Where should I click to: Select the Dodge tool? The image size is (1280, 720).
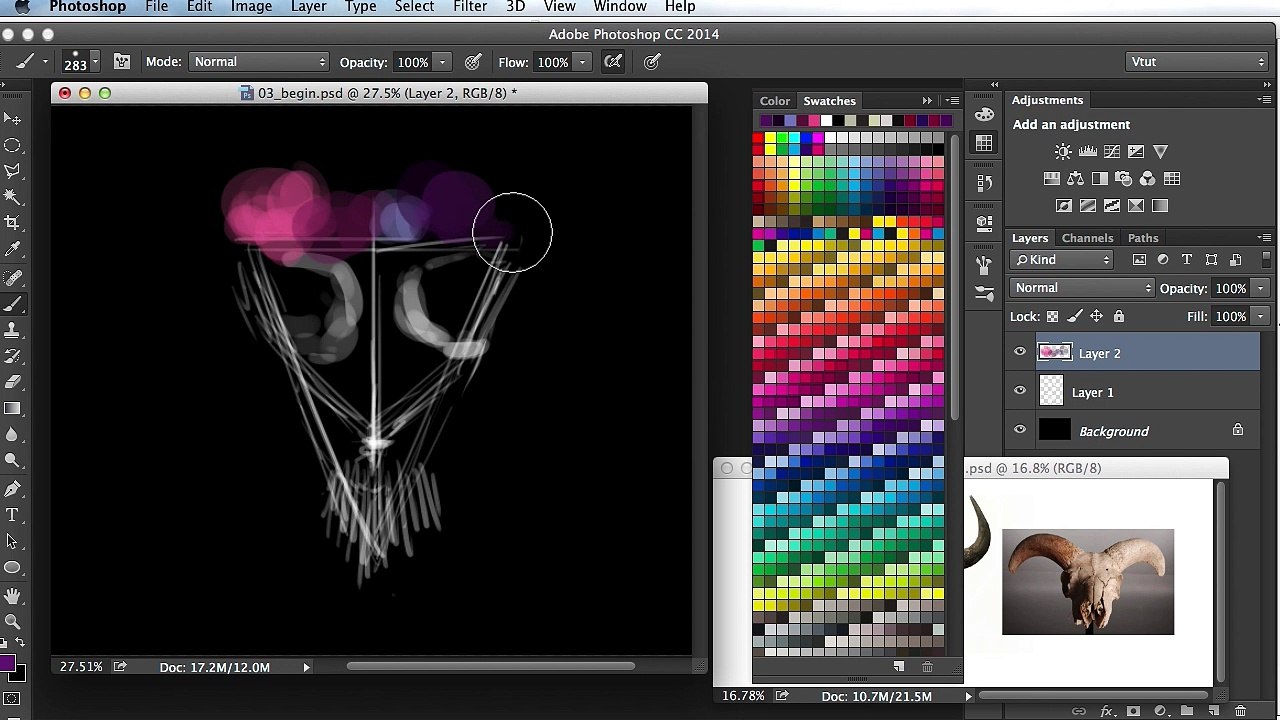[12, 460]
